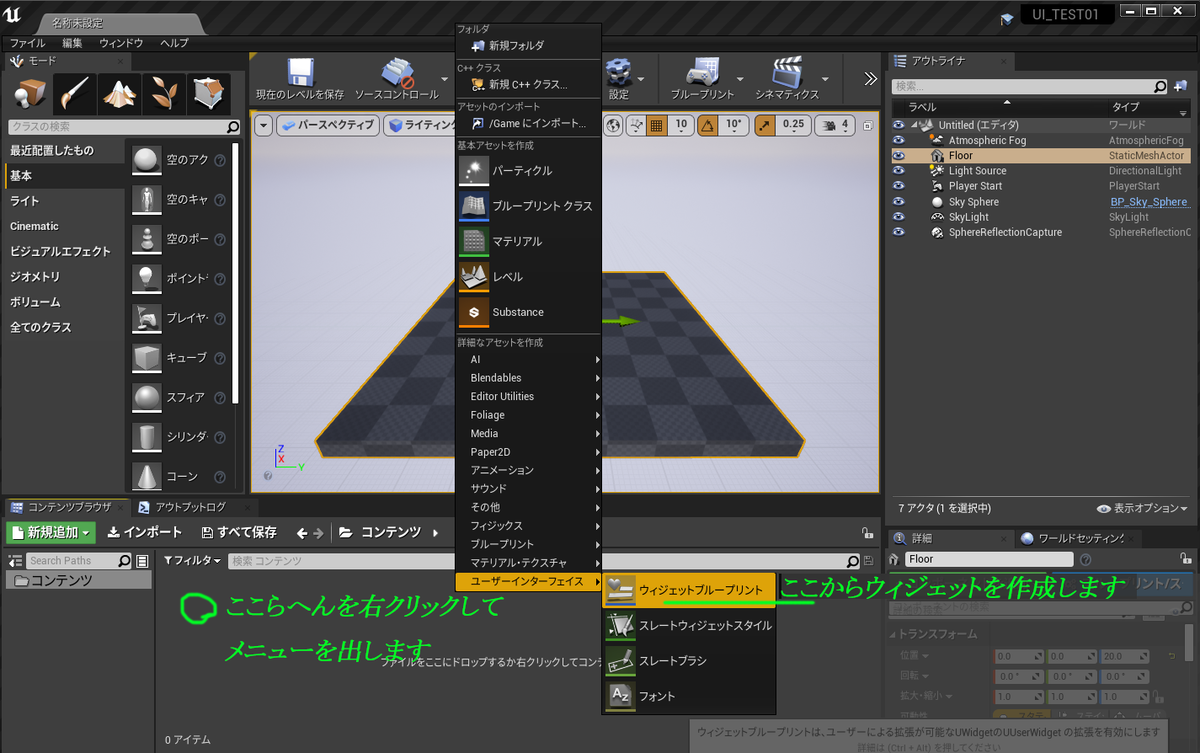This screenshot has width=1200, height=753.
Task: Click the content browser lock icon
Action: (867, 533)
